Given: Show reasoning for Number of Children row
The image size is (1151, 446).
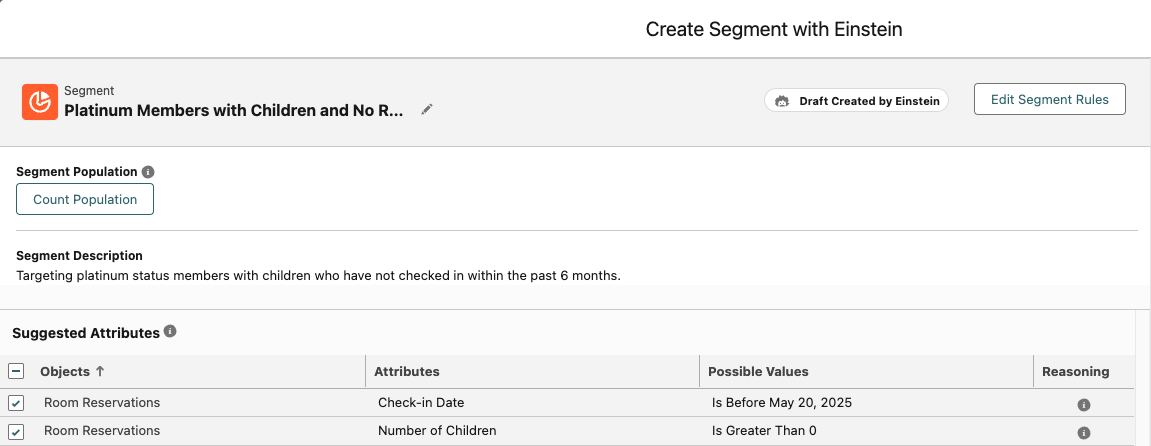Looking at the screenshot, I should pos(1083,433).
